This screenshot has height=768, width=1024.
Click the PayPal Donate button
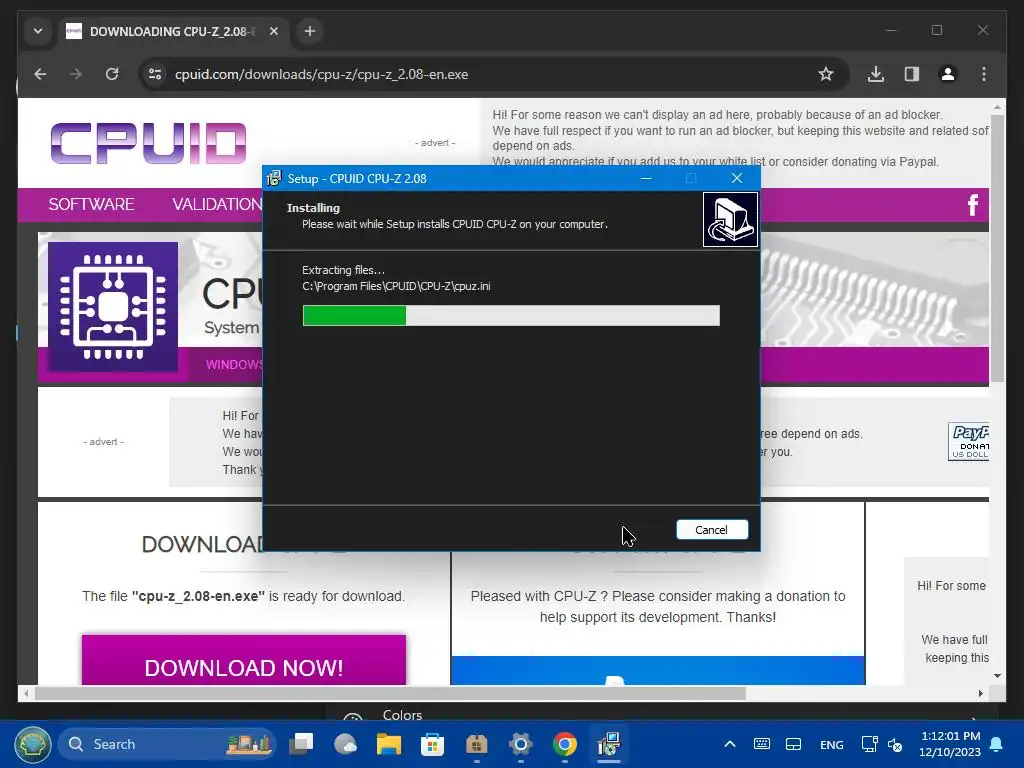click(968, 441)
